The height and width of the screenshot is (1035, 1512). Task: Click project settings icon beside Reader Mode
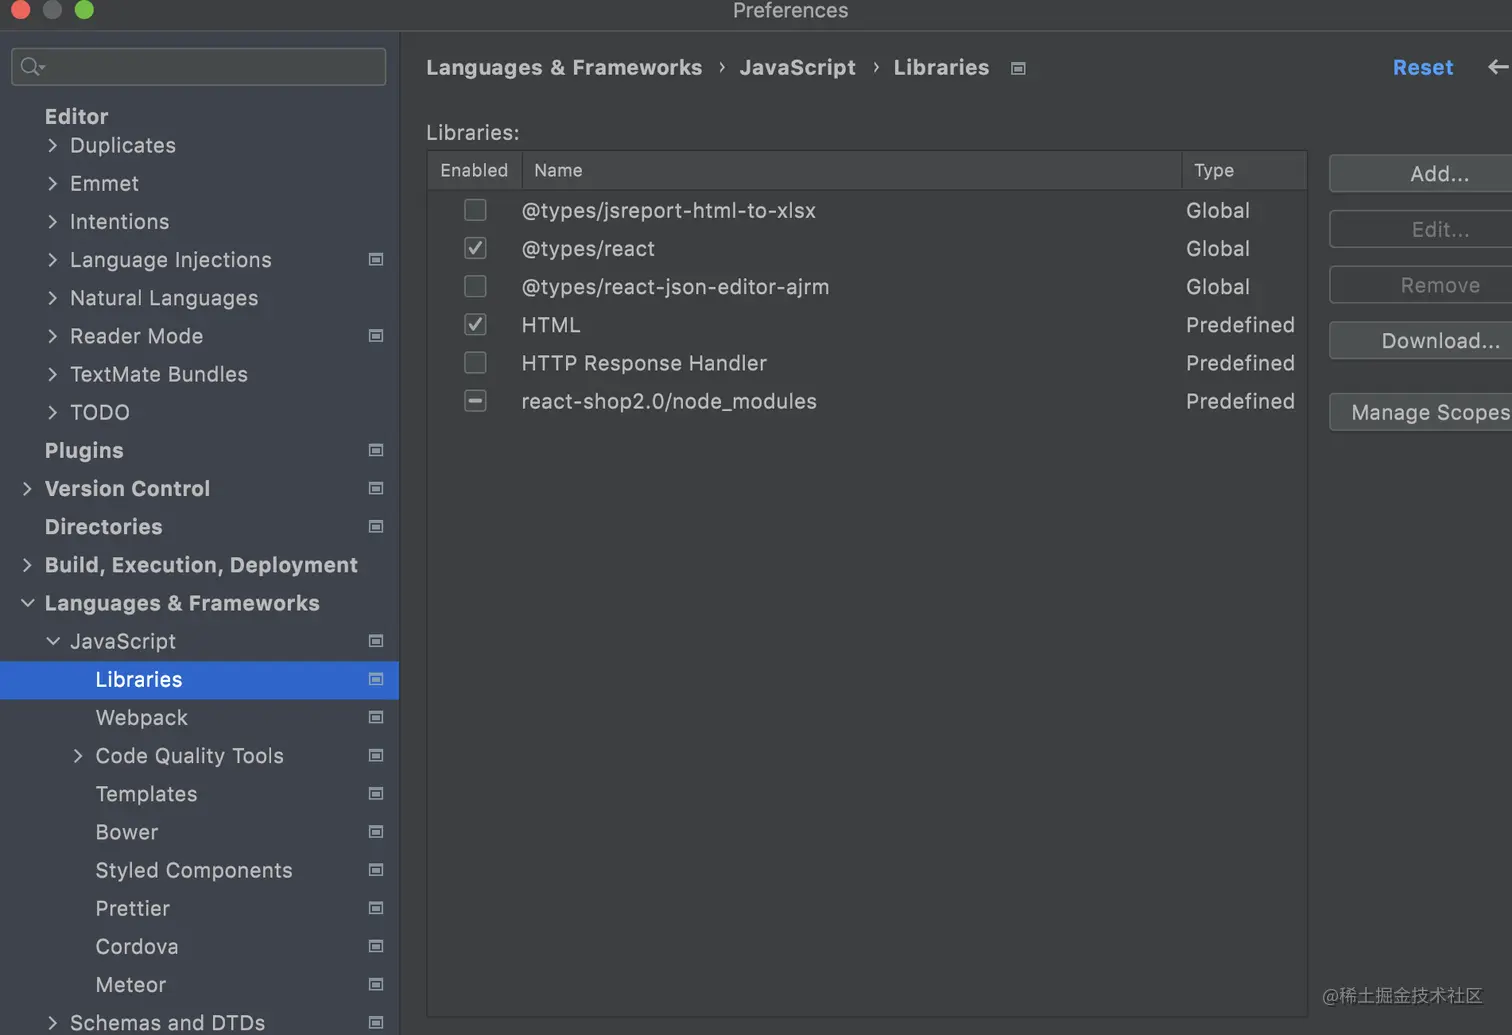coord(376,336)
